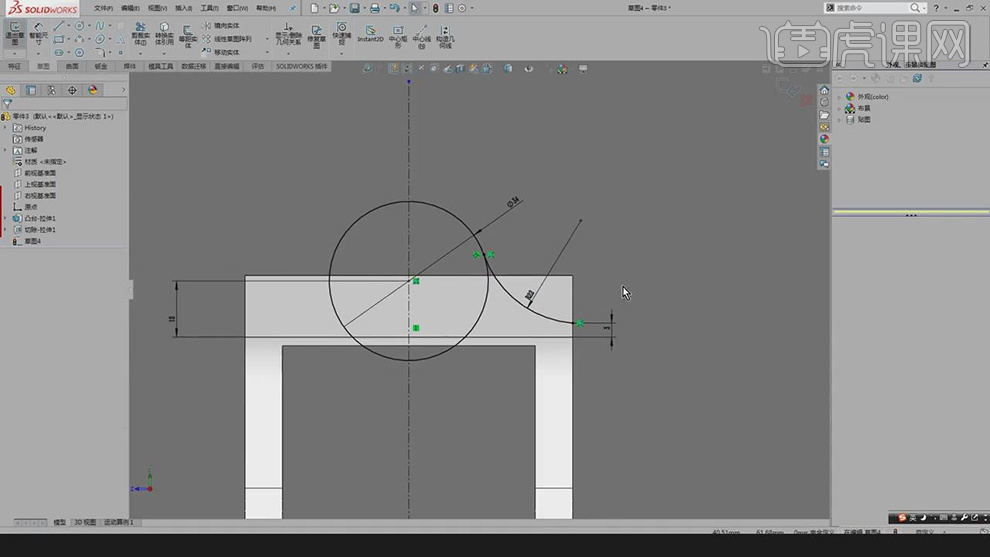Image resolution: width=990 pixels, height=557 pixels.
Task: Expand the 凸台-拉伸1 feature node
Action: pyautogui.click(x=5, y=218)
